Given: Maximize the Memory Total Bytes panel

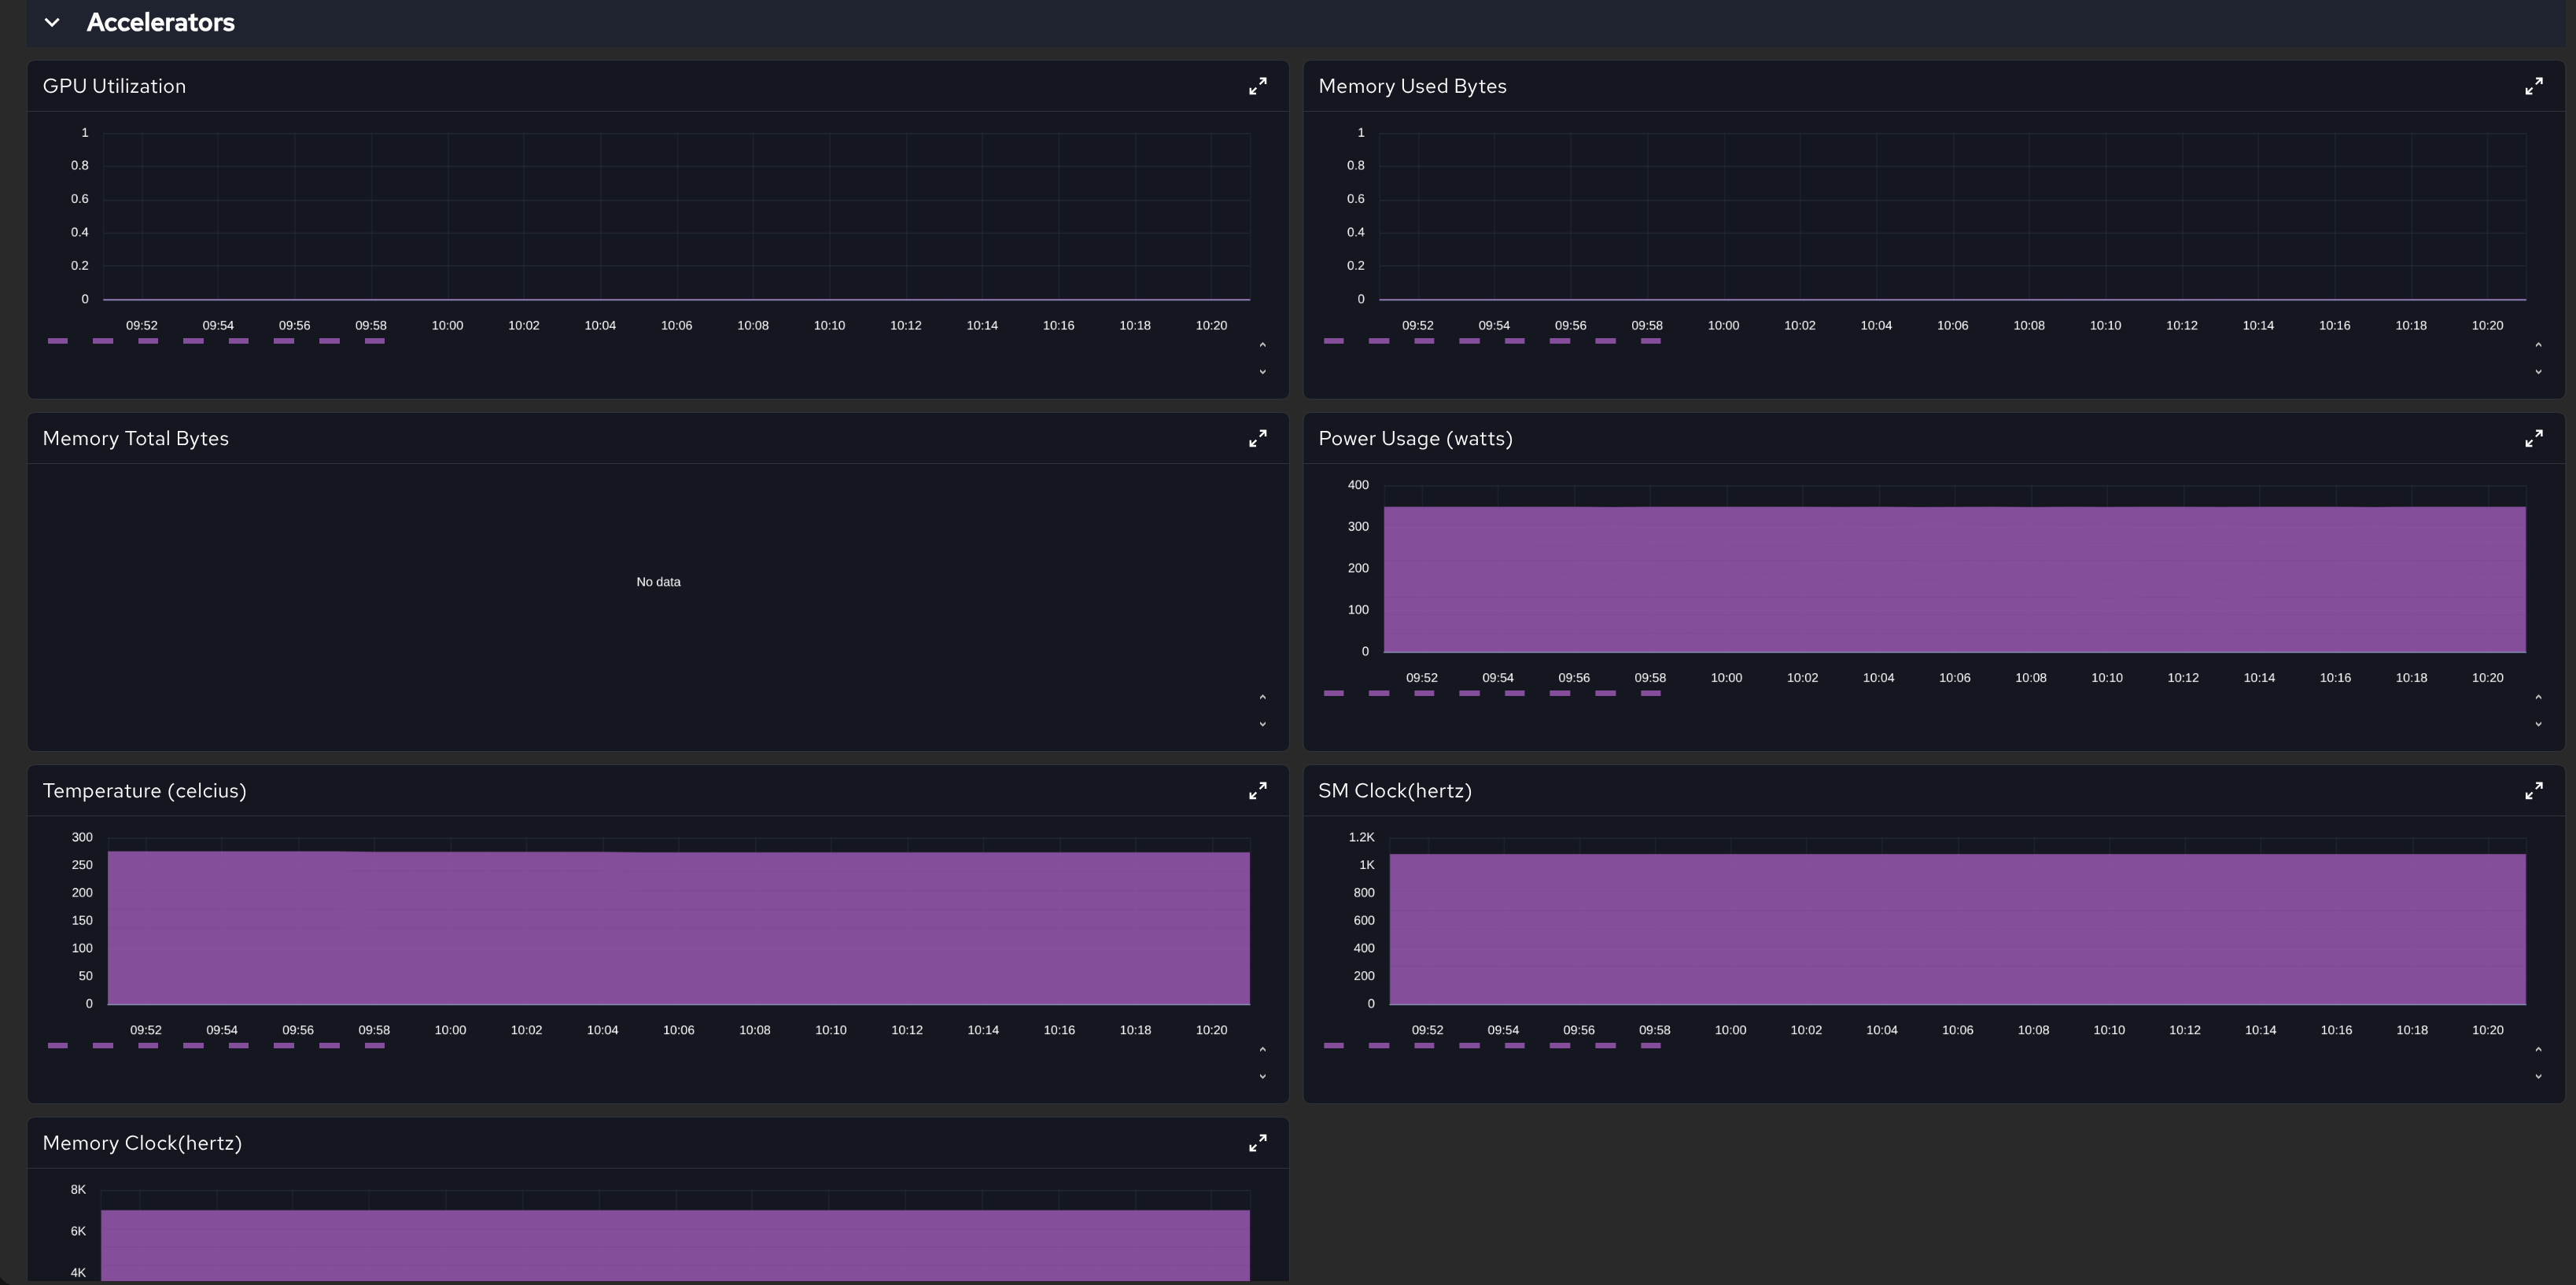Looking at the screenshot, I should pos(1257,439).
